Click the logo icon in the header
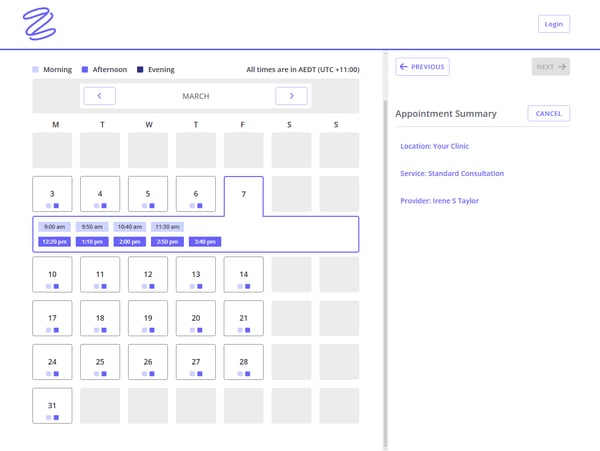The width and height of the screenshot is (600, 451). coord(39,23)
